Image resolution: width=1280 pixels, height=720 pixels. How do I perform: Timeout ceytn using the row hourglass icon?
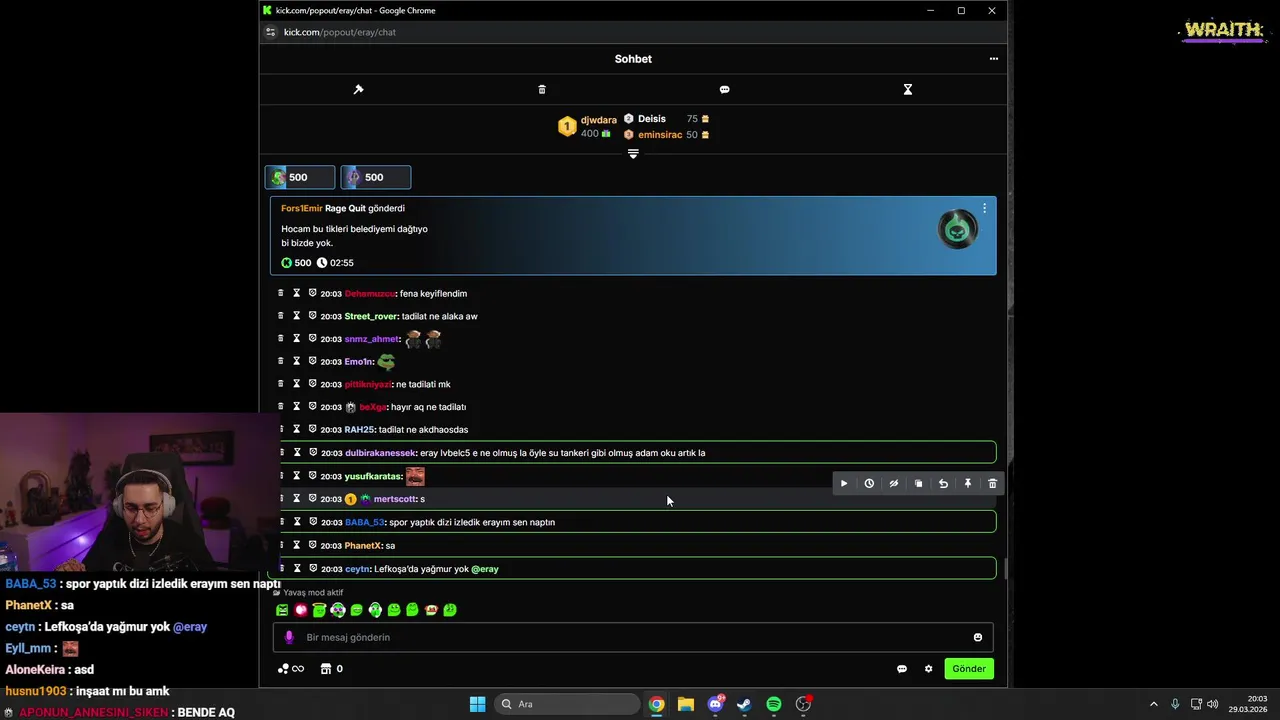(x=296, y=569)
